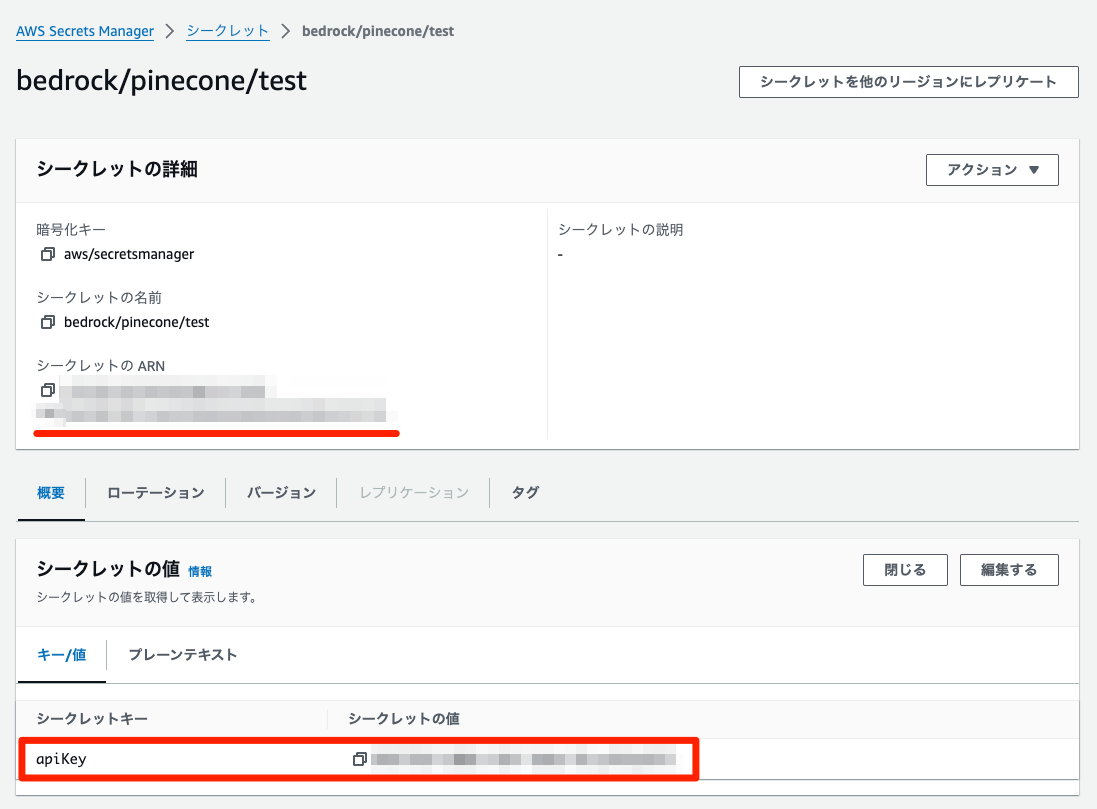Screen dimensions: 1097x809
Task: Switch to プレーンテキスト view
Action: (x=183, y=655)
